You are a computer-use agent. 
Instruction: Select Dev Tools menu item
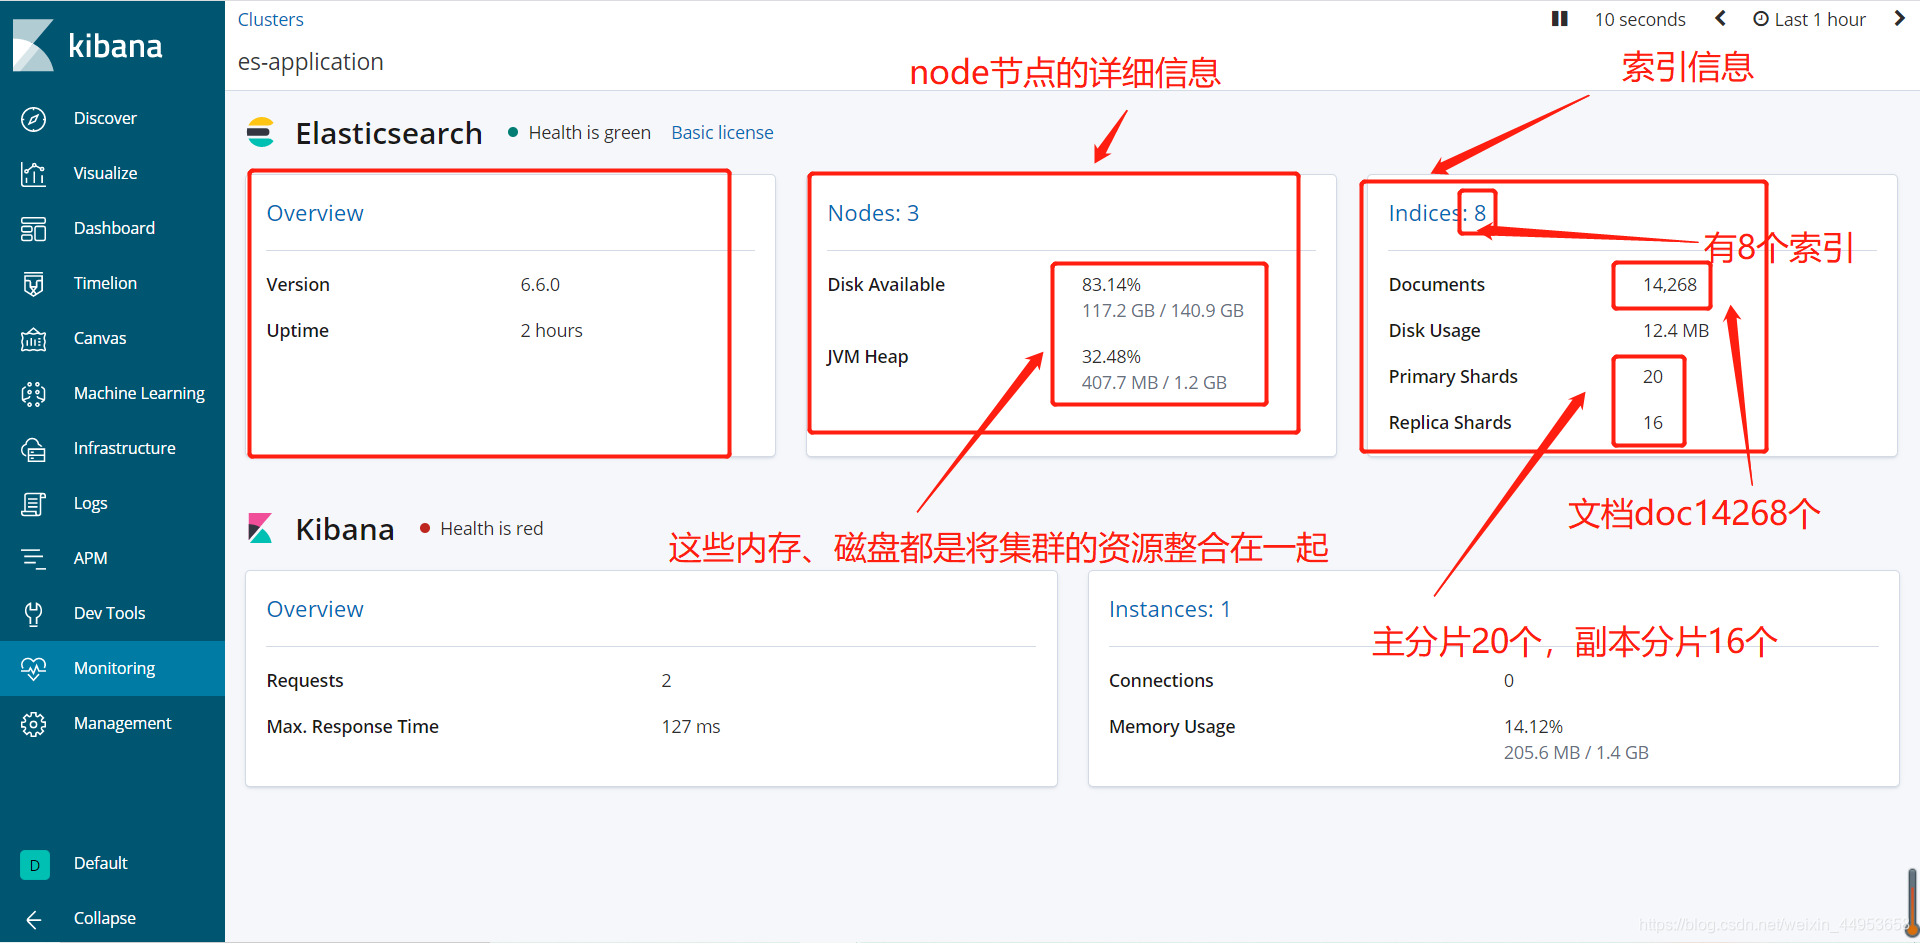(x=109, y=613)
